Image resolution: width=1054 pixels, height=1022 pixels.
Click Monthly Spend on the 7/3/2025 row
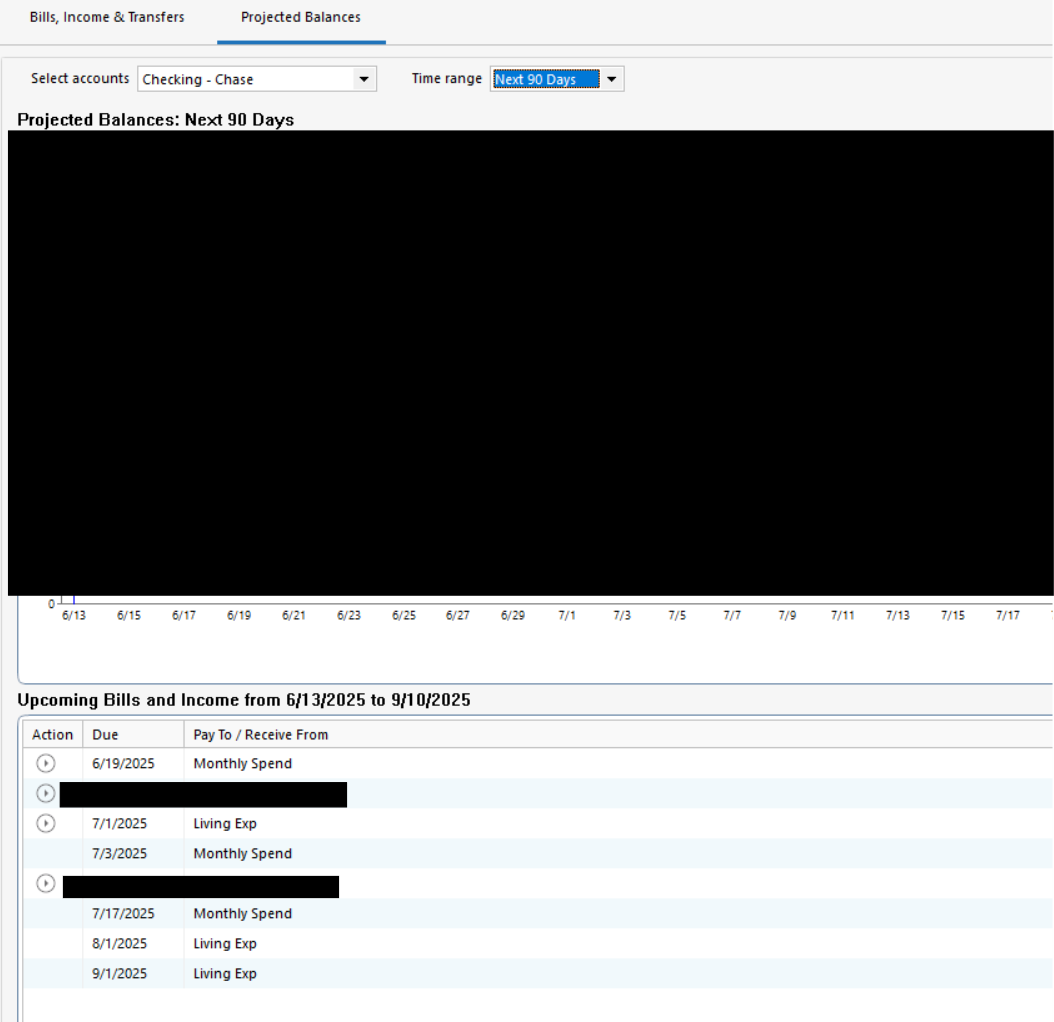click(x=243, y=854)
